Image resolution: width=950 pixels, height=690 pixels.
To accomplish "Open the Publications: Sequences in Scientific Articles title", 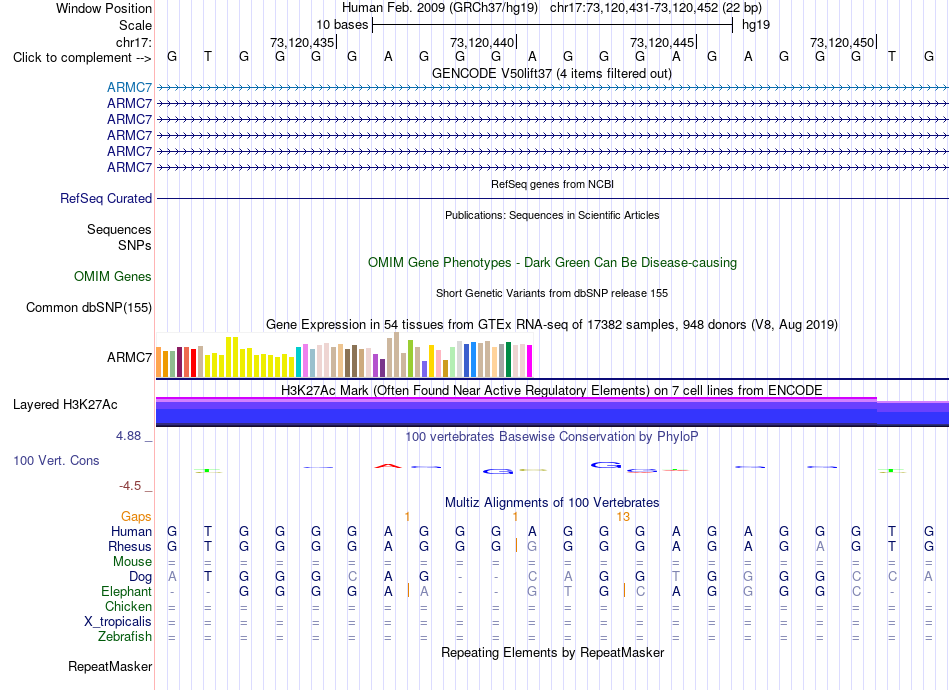I will click(x=552, y=215).
